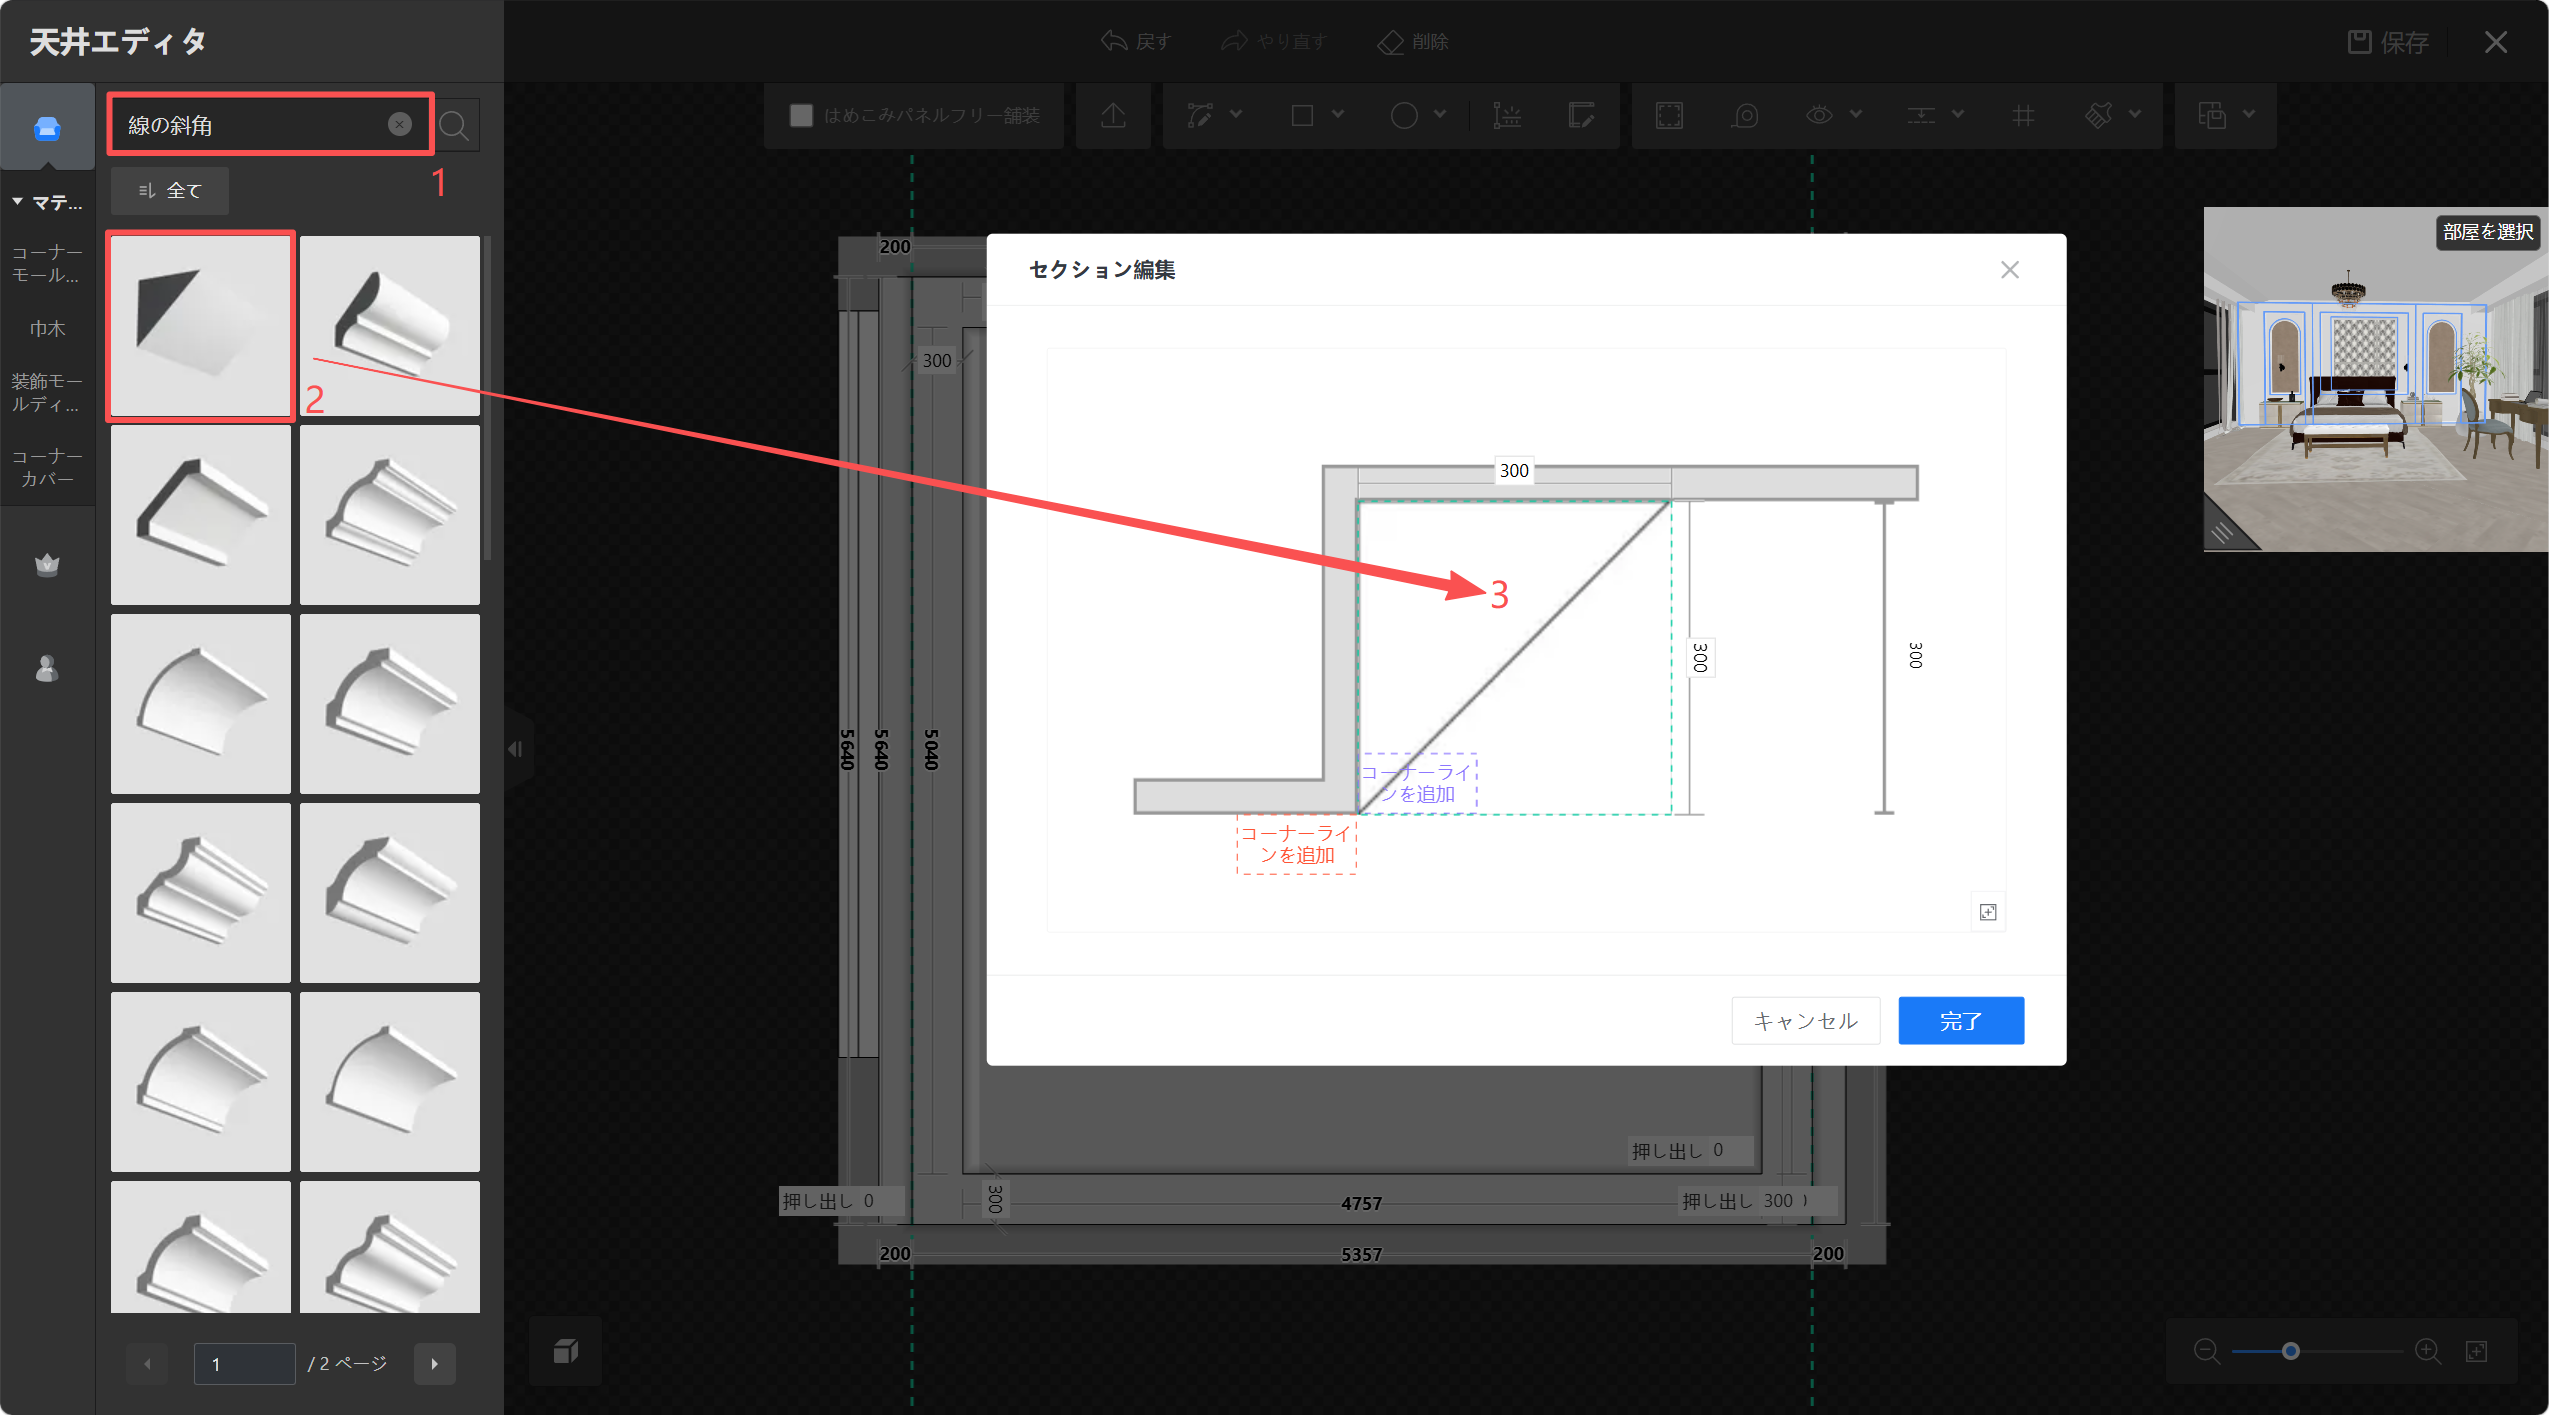This screenshot has height=1415, width=2549.
Task: Click the 3D view cube icon
Action: point(566,1352)
